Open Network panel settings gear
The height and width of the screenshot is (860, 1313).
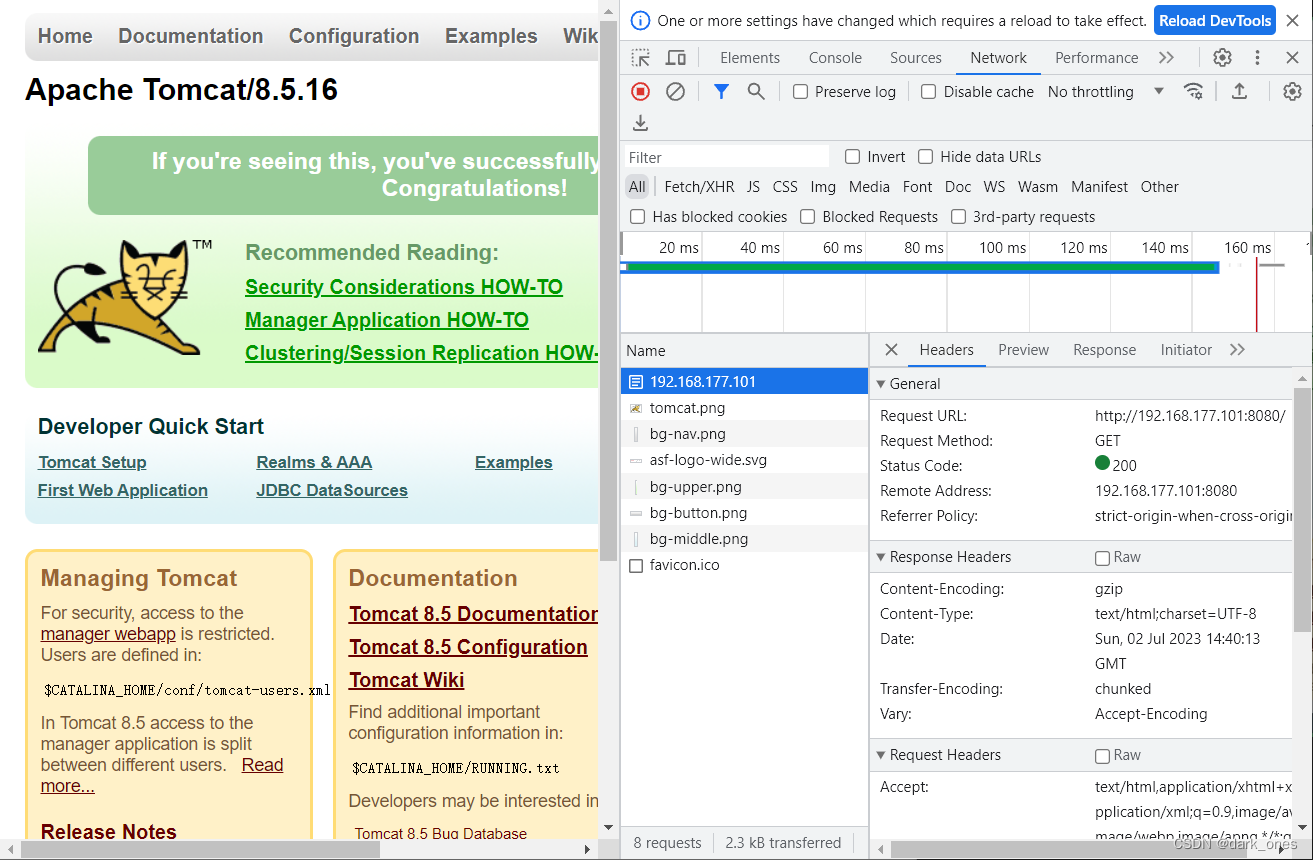click(1292, 91)
